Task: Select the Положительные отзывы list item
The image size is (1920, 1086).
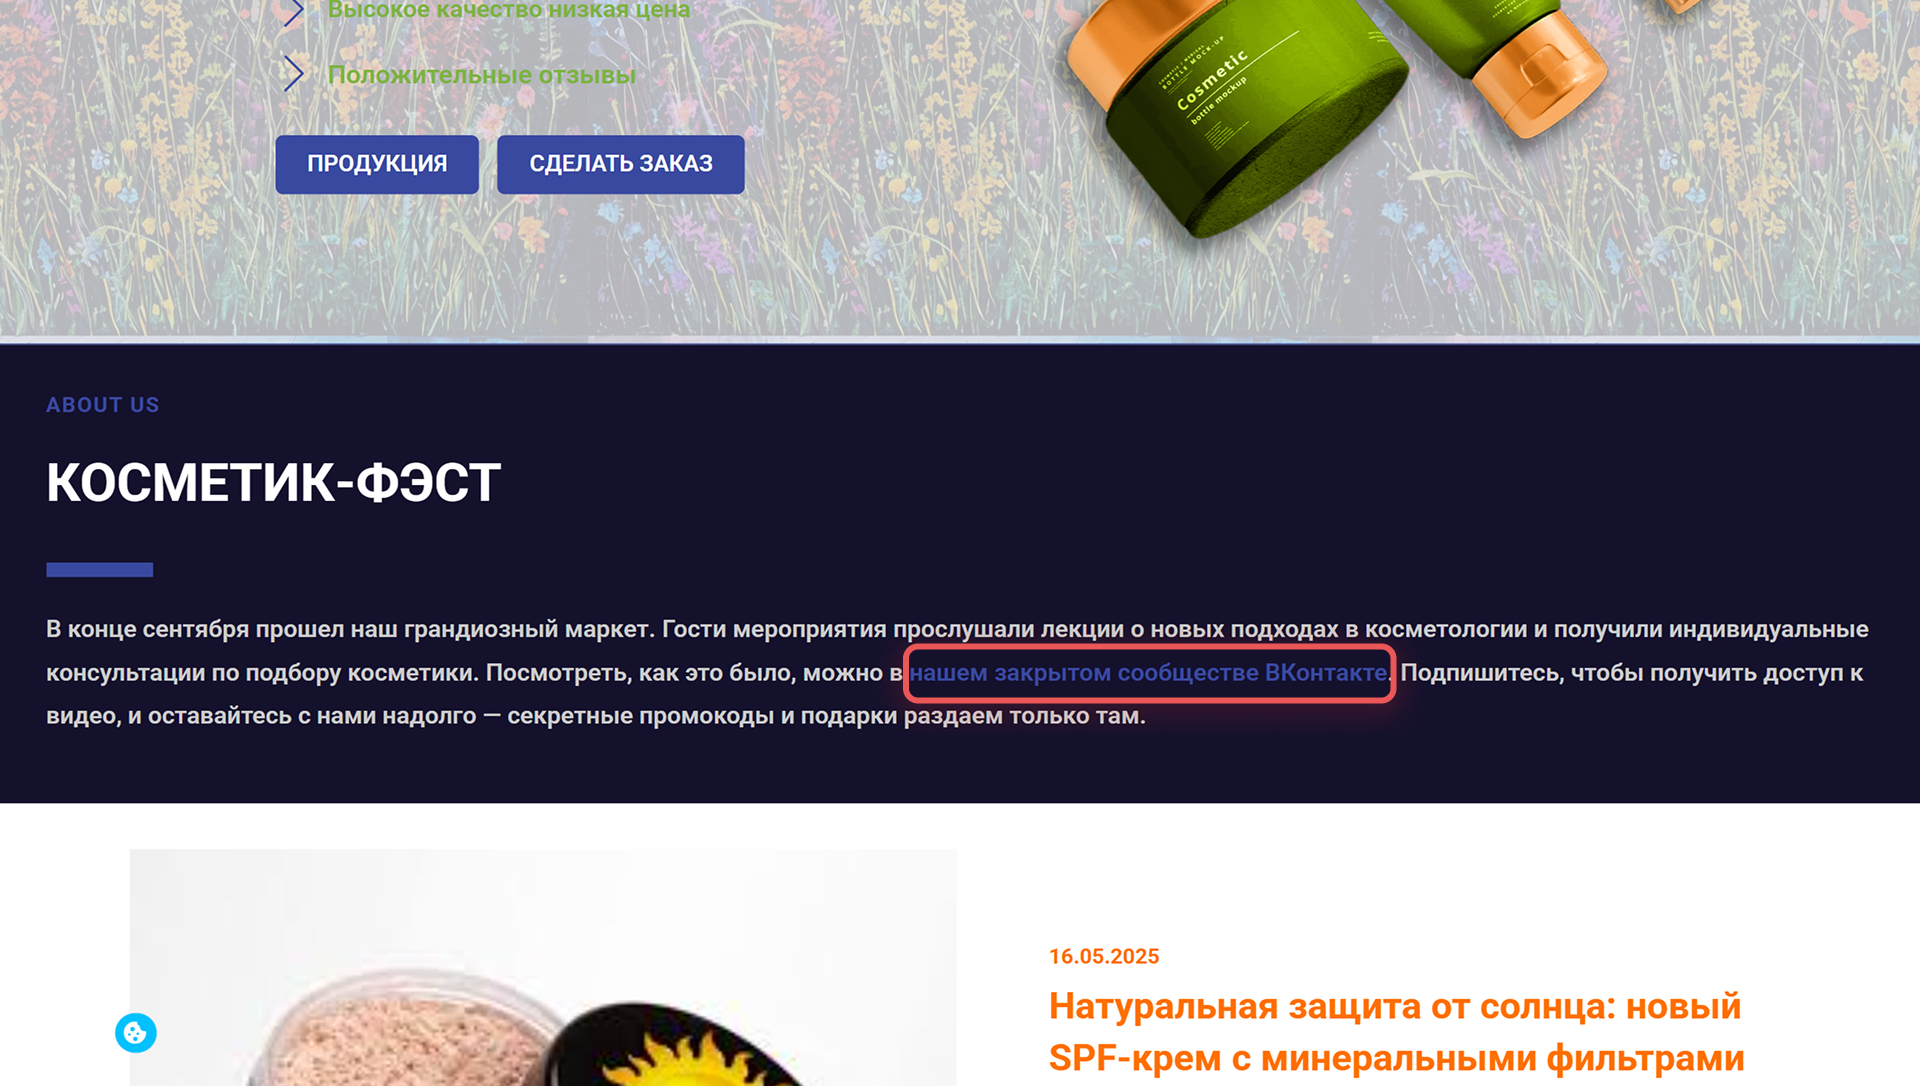Action: [x=482, y=75]
